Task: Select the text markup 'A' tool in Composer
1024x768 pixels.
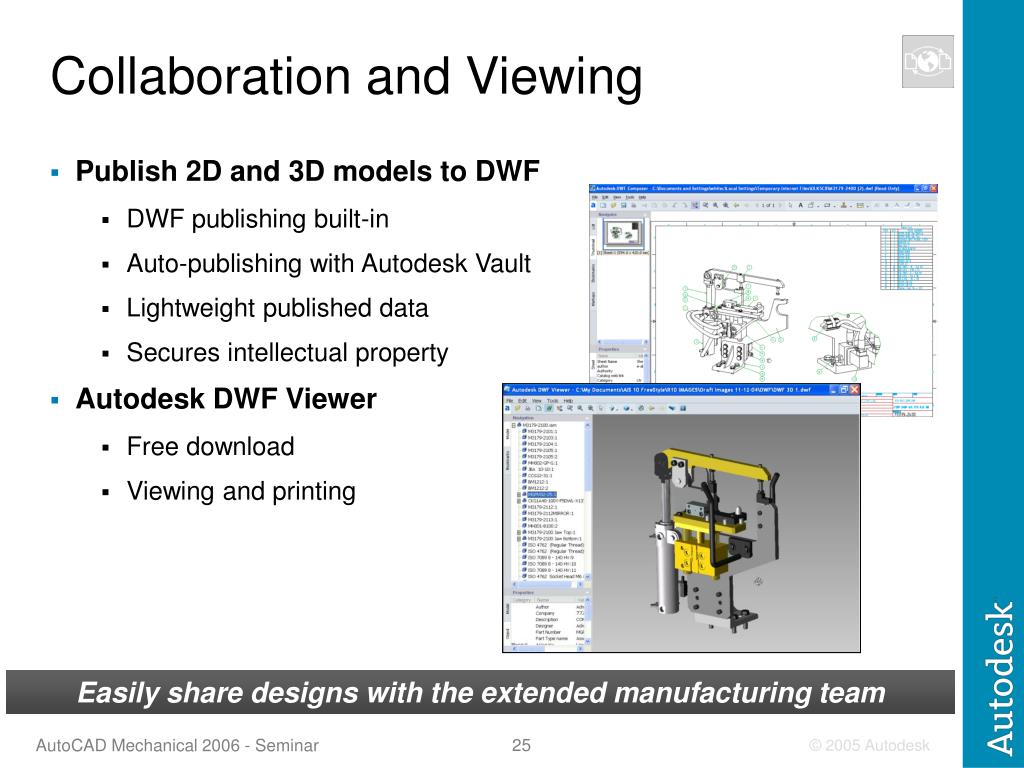Action: point(801,205)
